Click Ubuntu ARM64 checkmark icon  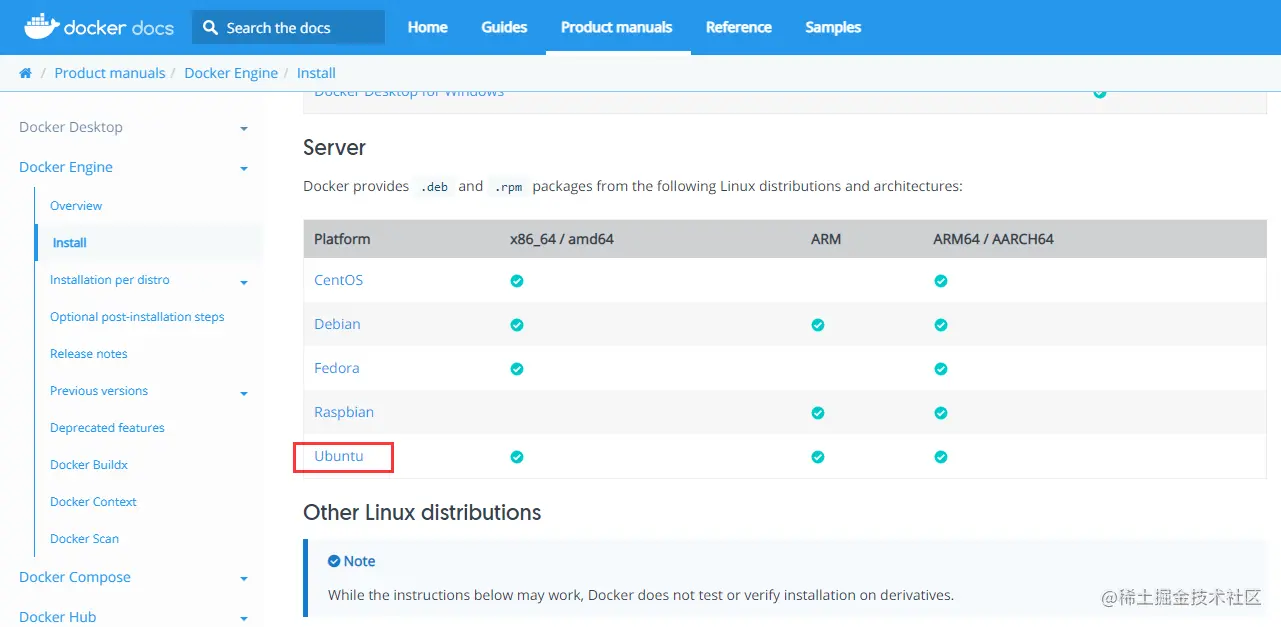tap(941, 457)
